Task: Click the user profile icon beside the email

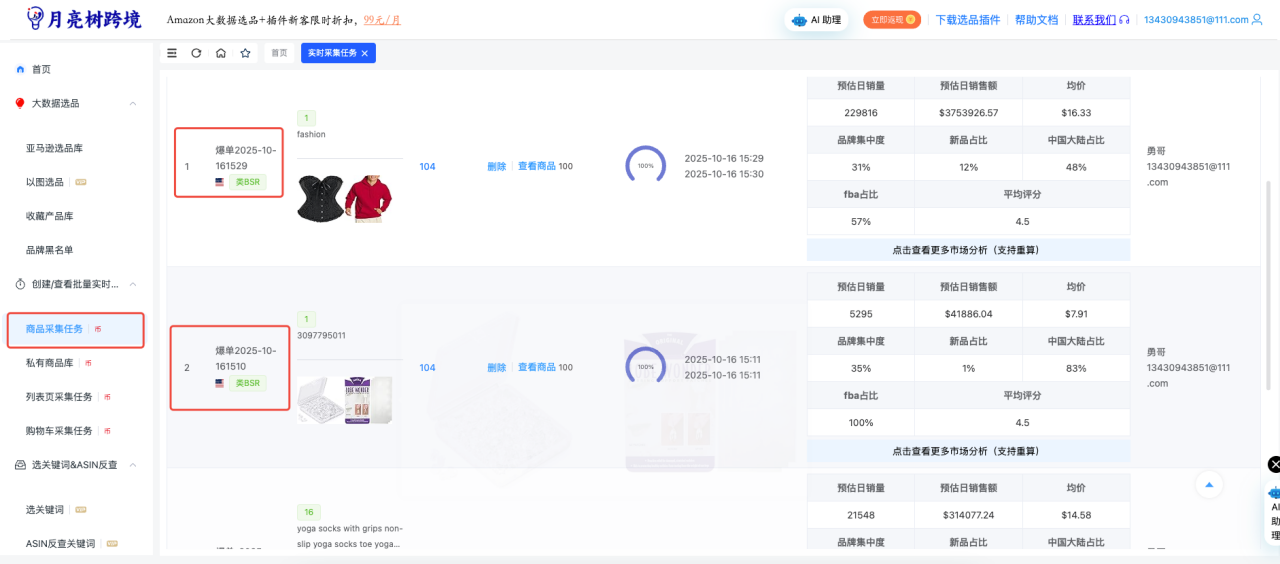Action: pyautogui.click(x=1257, y=20)
